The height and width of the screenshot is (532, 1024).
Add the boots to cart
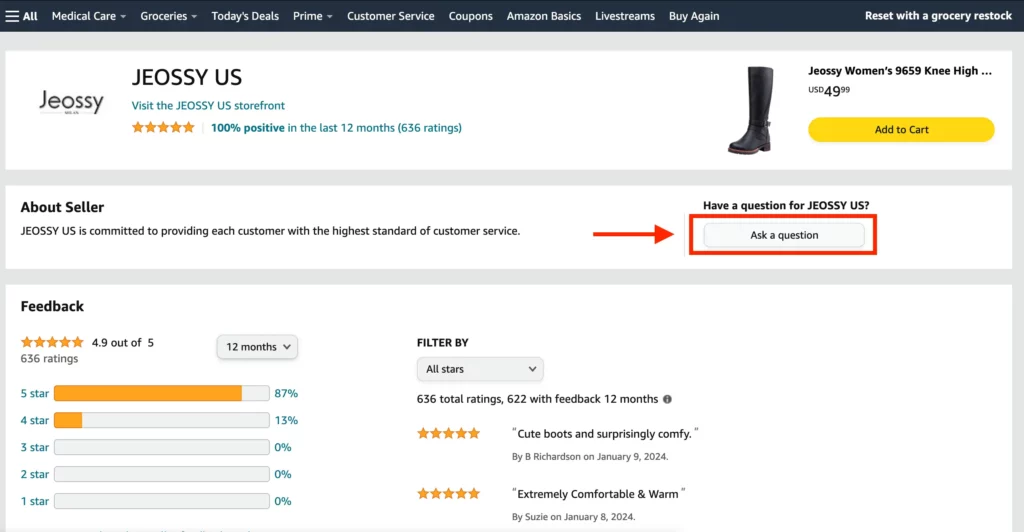(901, 129)
